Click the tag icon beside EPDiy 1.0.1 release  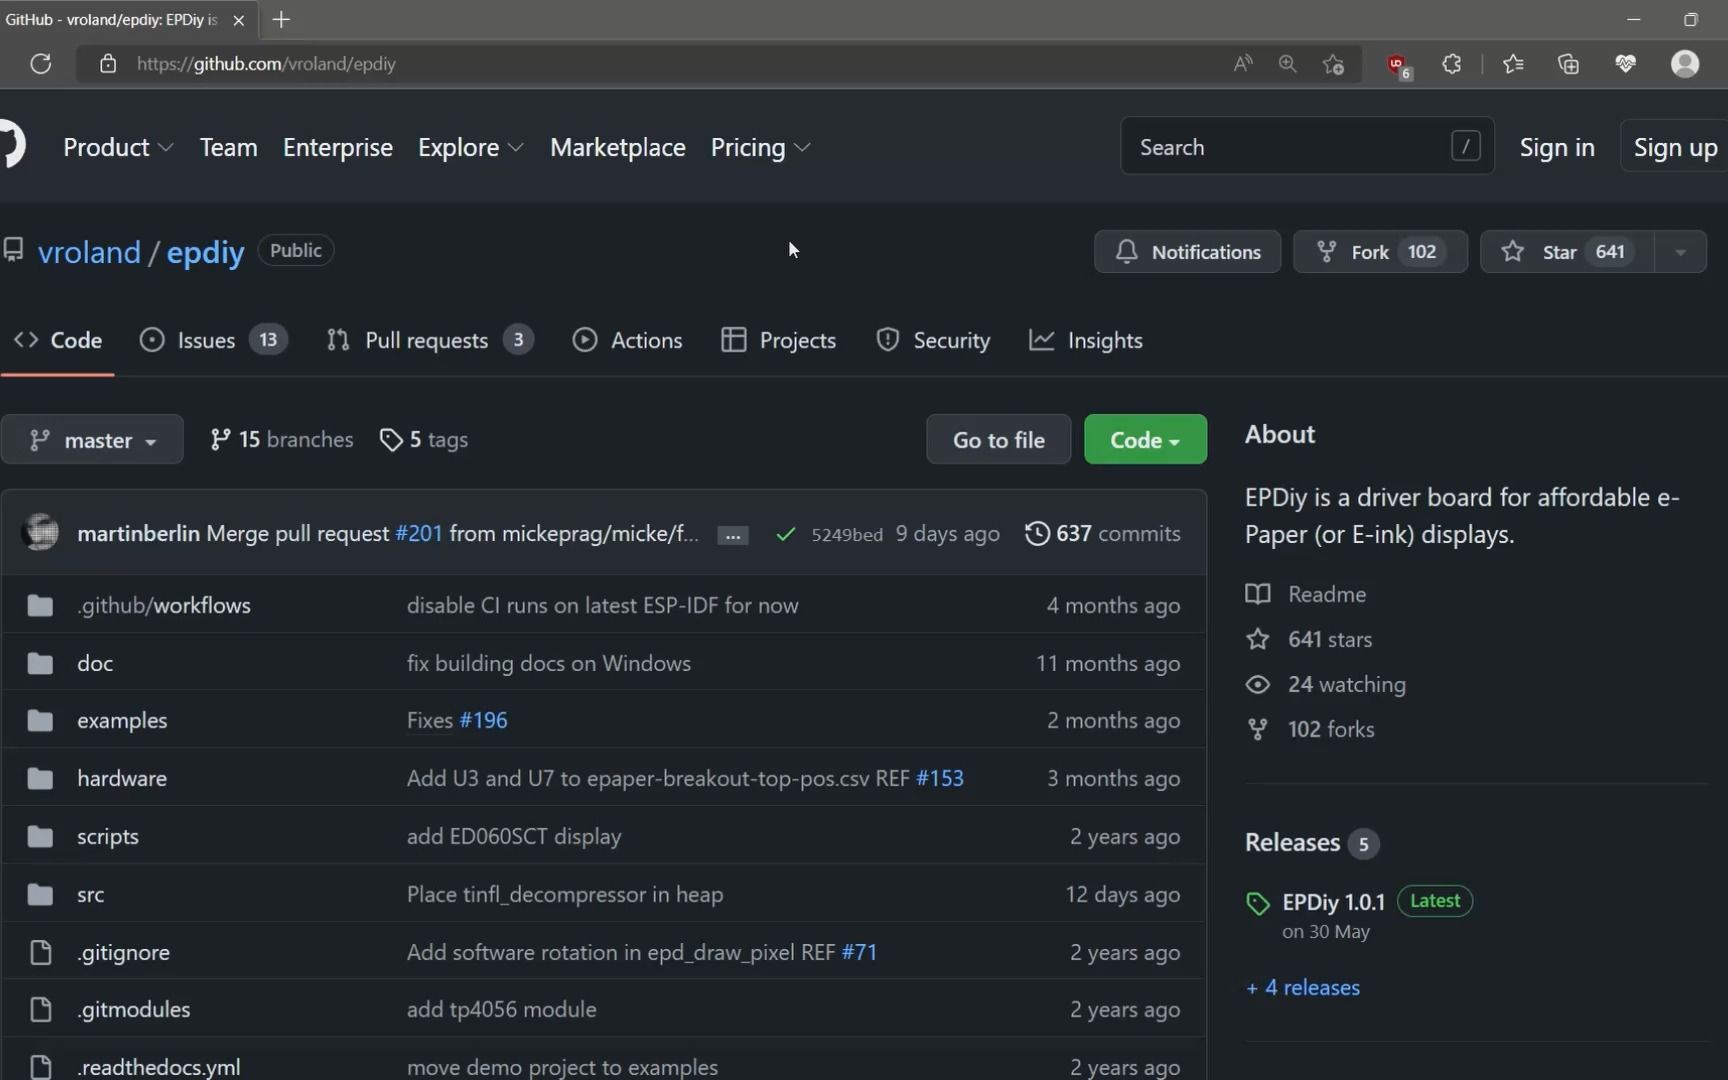[1258, 903]
